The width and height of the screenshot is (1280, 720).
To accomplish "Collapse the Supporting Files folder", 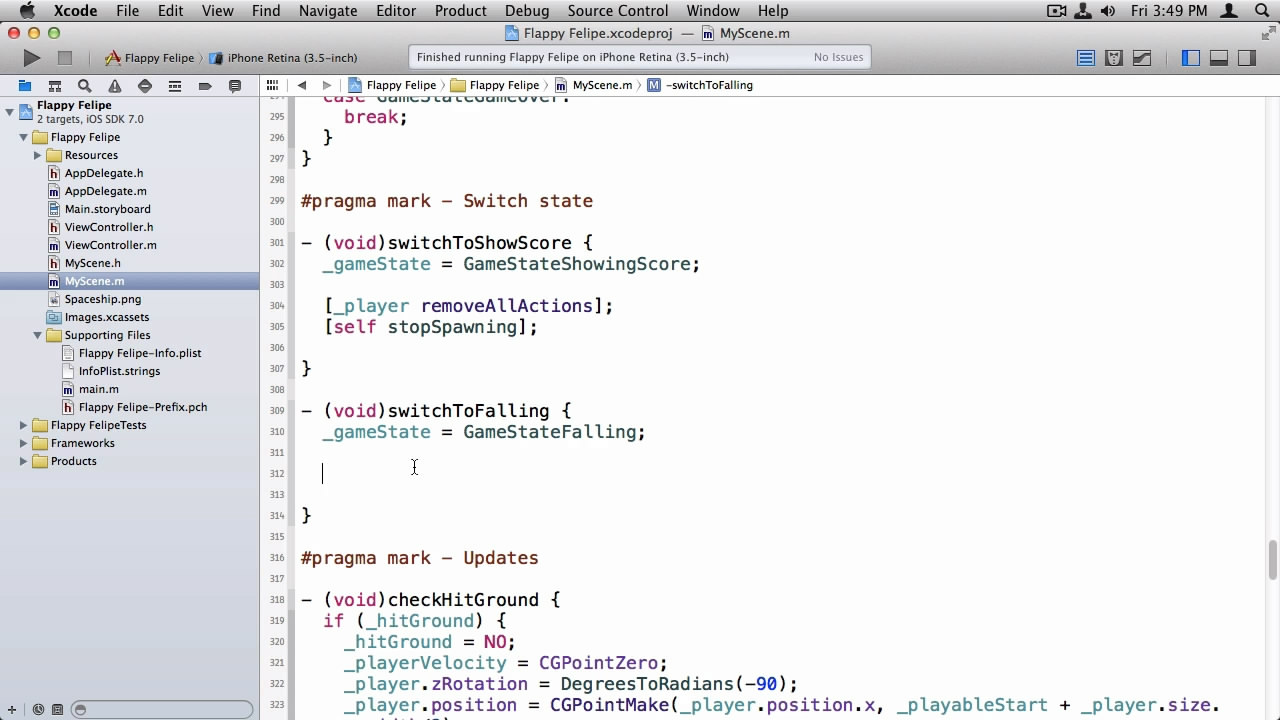I will (x=38, y=335).
